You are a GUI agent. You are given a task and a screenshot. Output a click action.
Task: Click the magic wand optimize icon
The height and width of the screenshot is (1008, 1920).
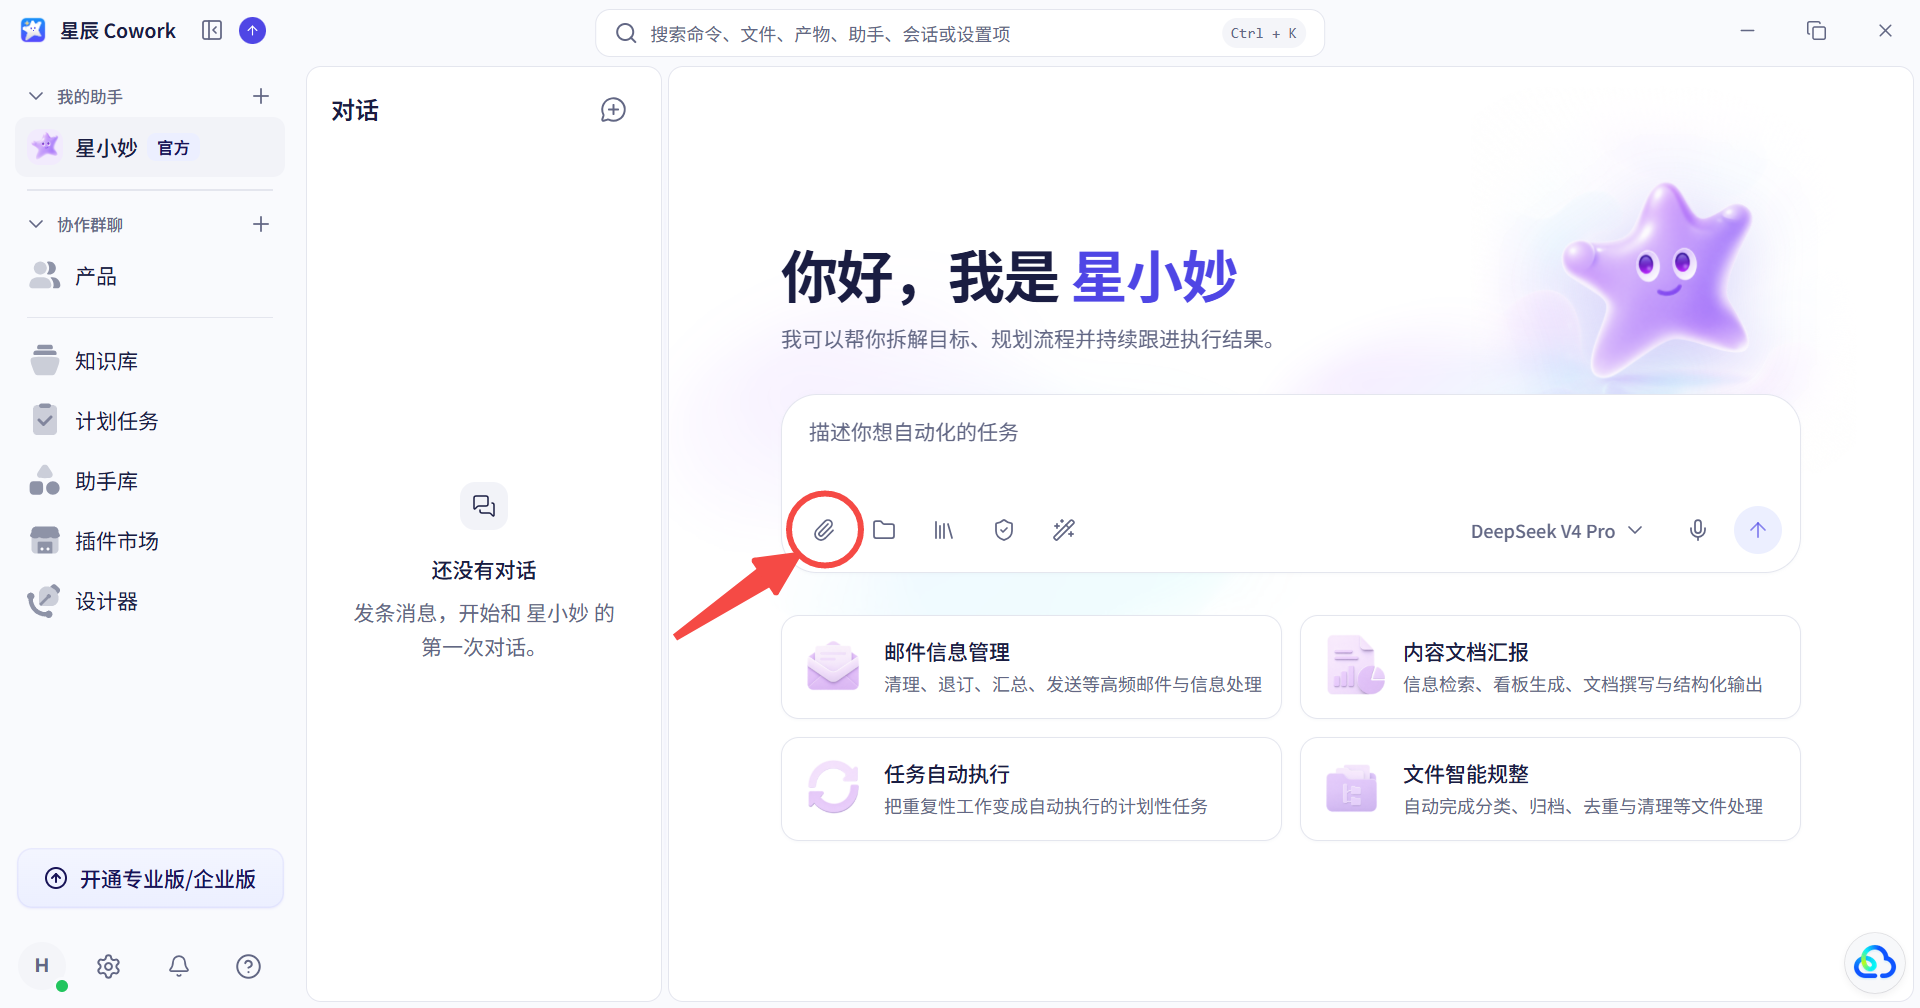click(1064, 530)
